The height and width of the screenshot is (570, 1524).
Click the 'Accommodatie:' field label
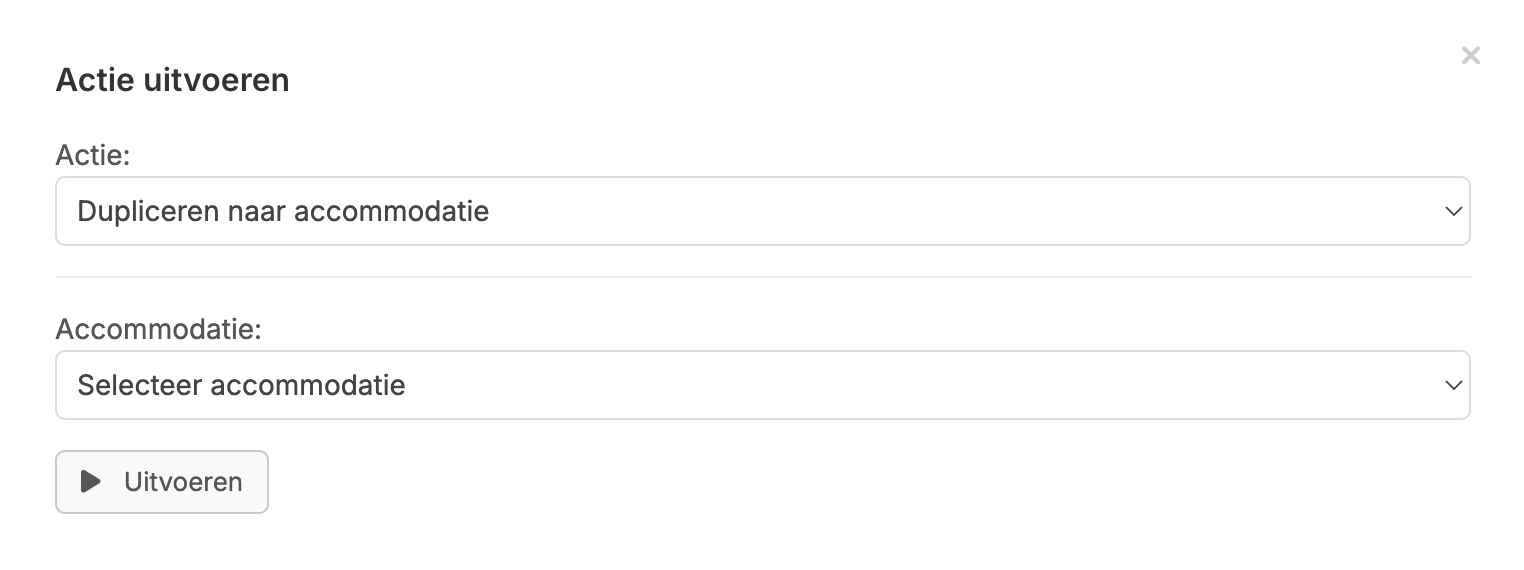coord(158,329)
